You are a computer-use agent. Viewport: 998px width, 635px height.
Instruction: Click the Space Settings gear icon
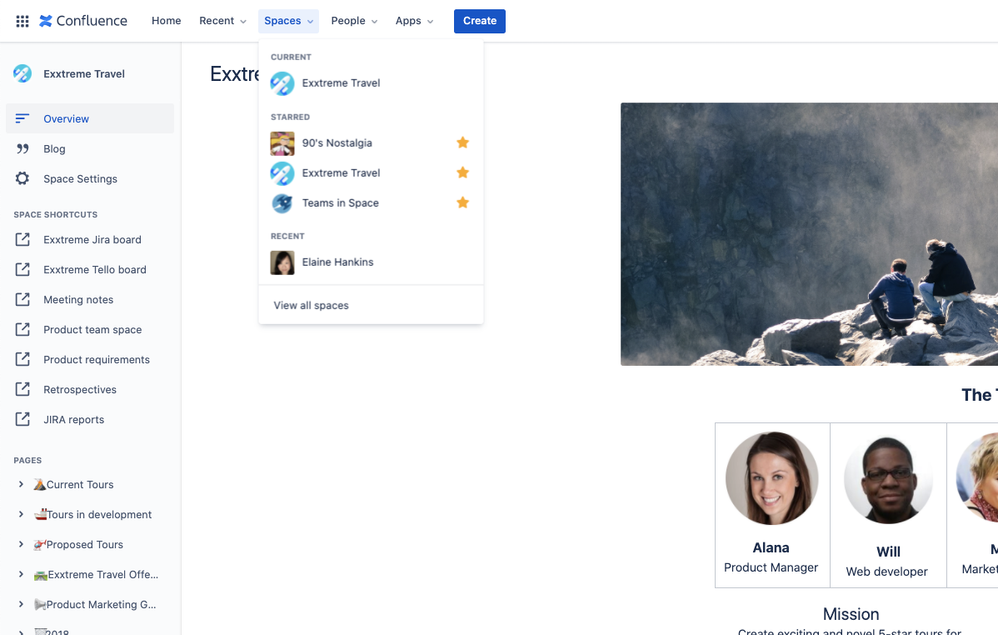(x=22, y=178)
